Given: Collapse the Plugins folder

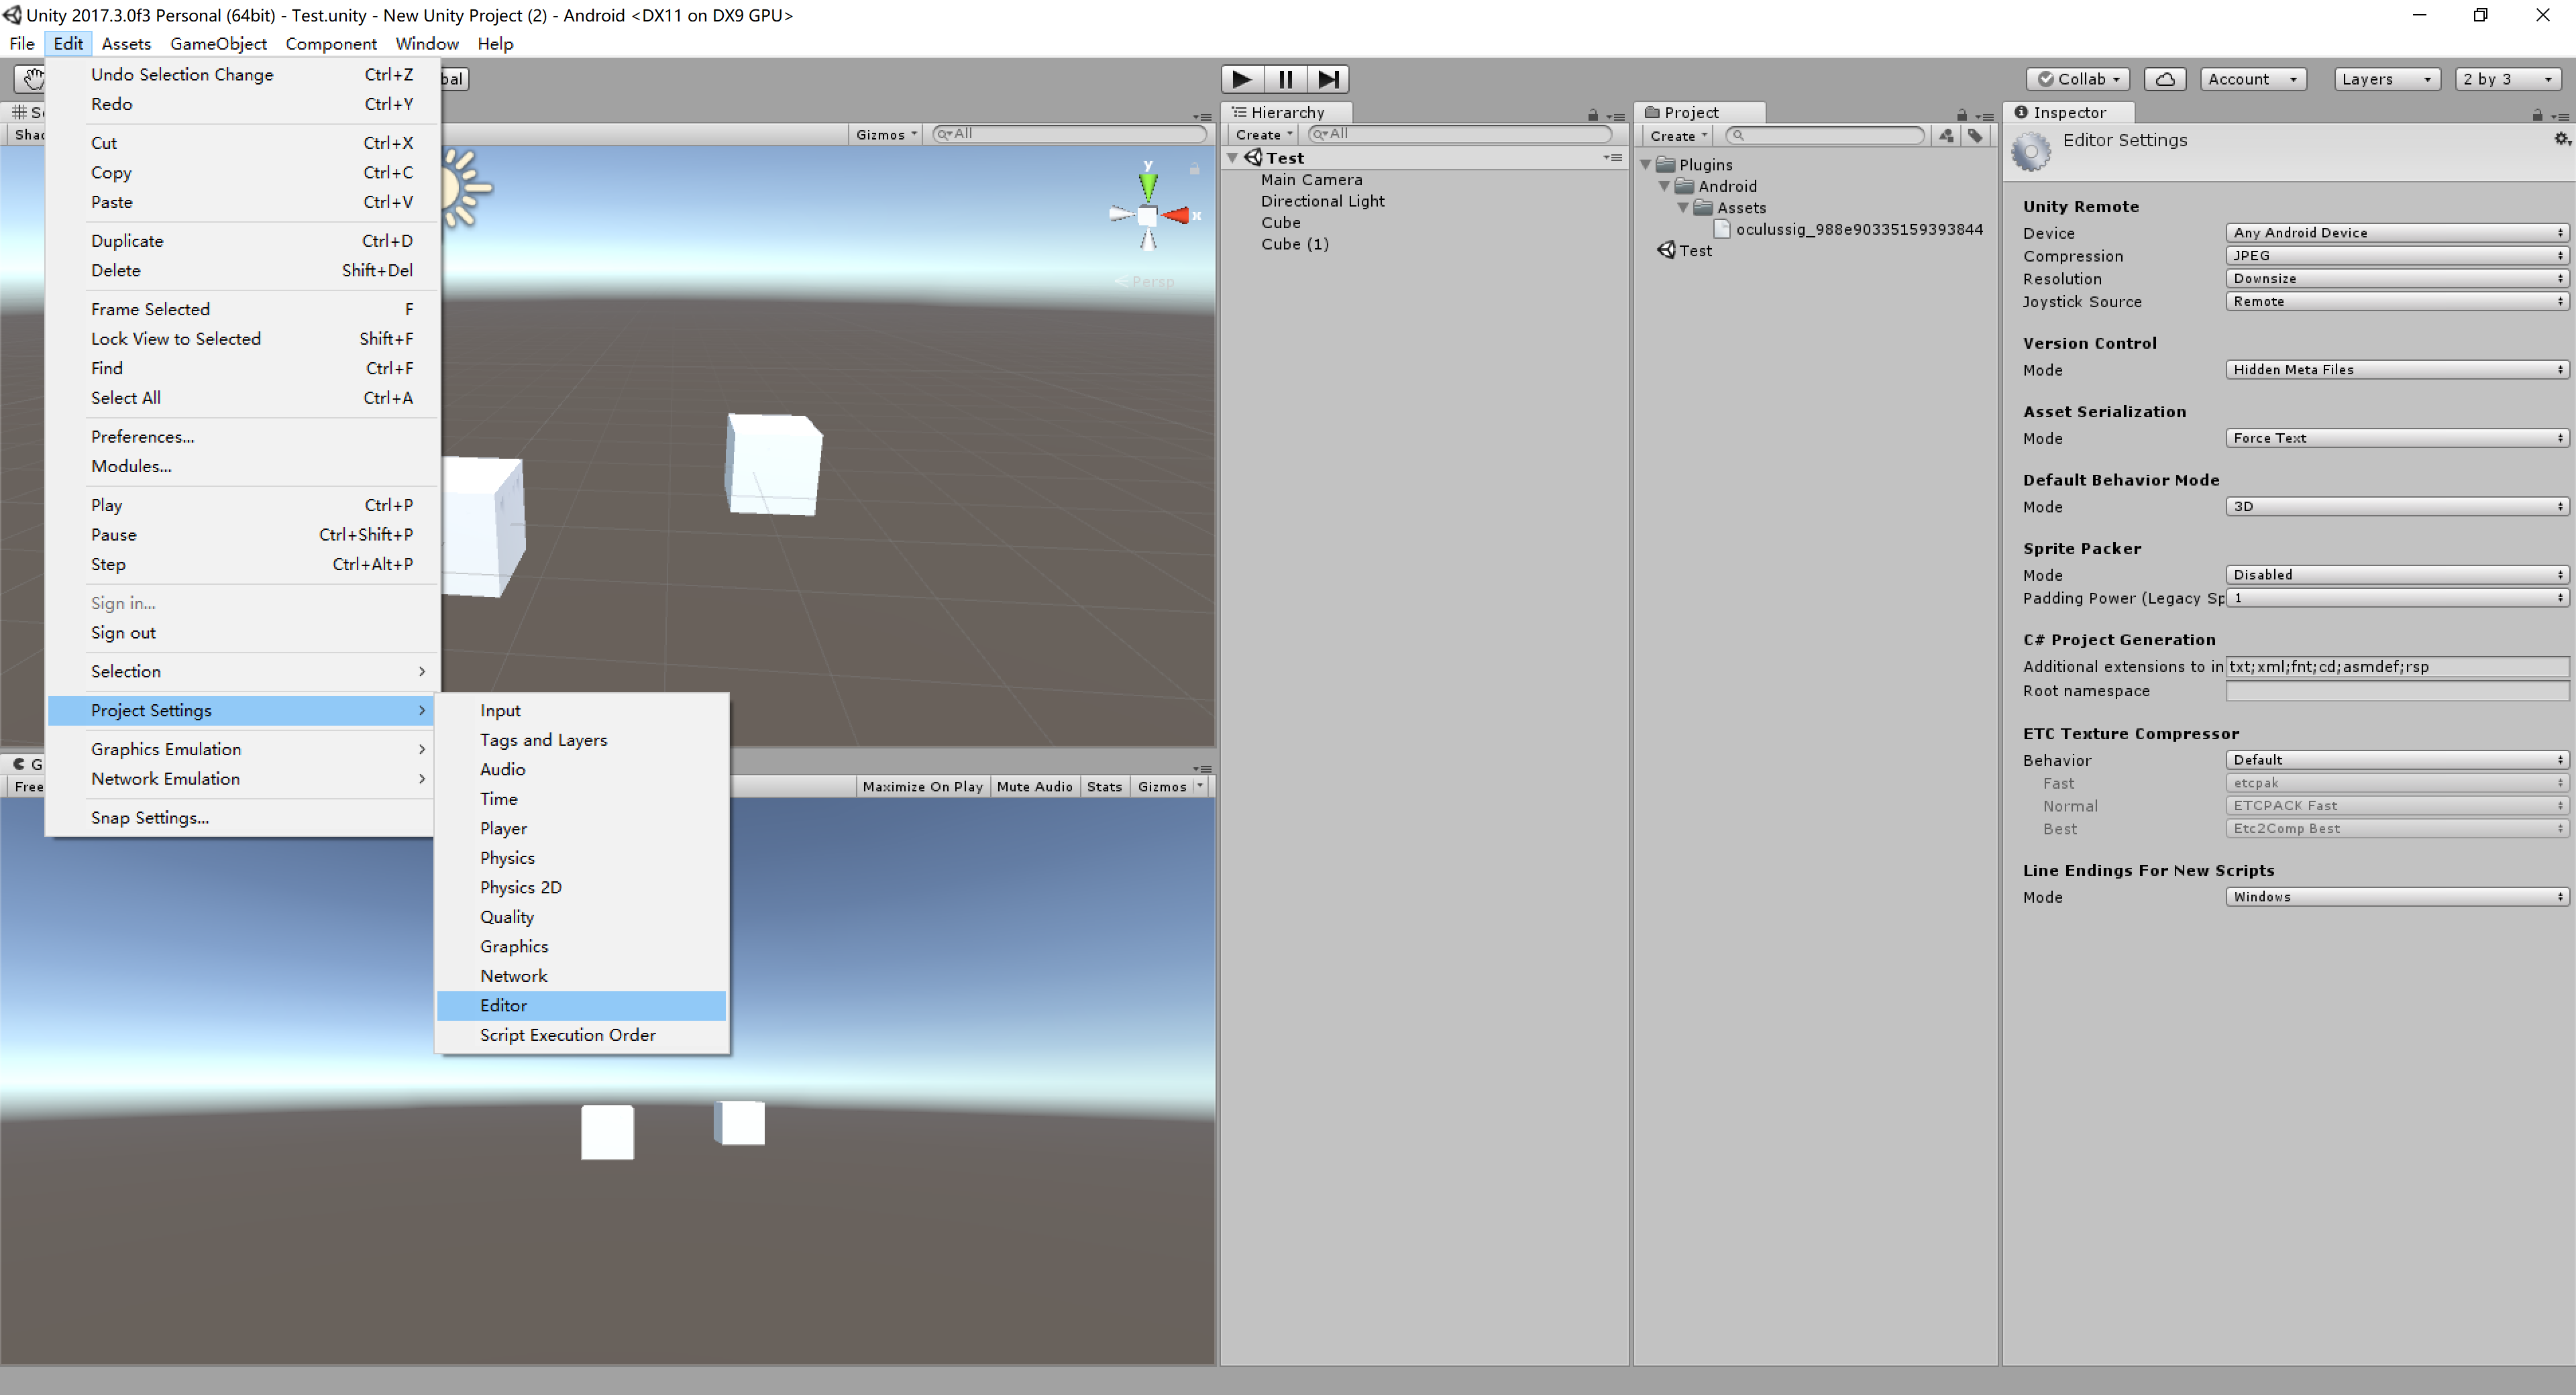Looking at the screenshot, I should [1646, 165].
